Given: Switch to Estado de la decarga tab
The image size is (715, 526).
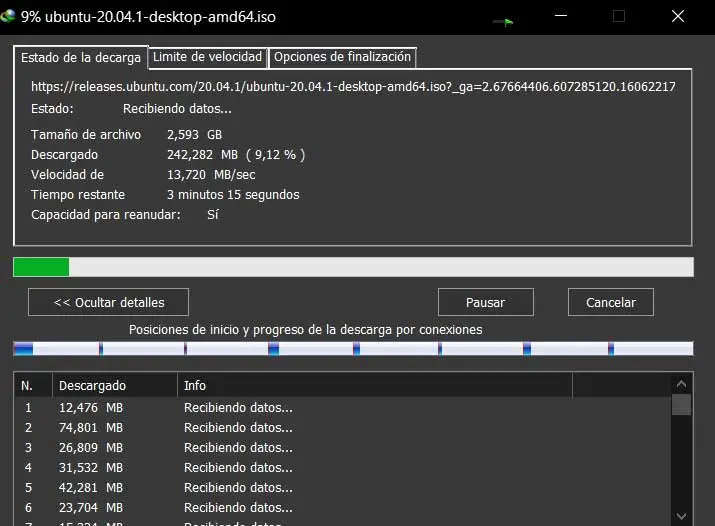Looking at the screenshot, I should click(81, 58).
